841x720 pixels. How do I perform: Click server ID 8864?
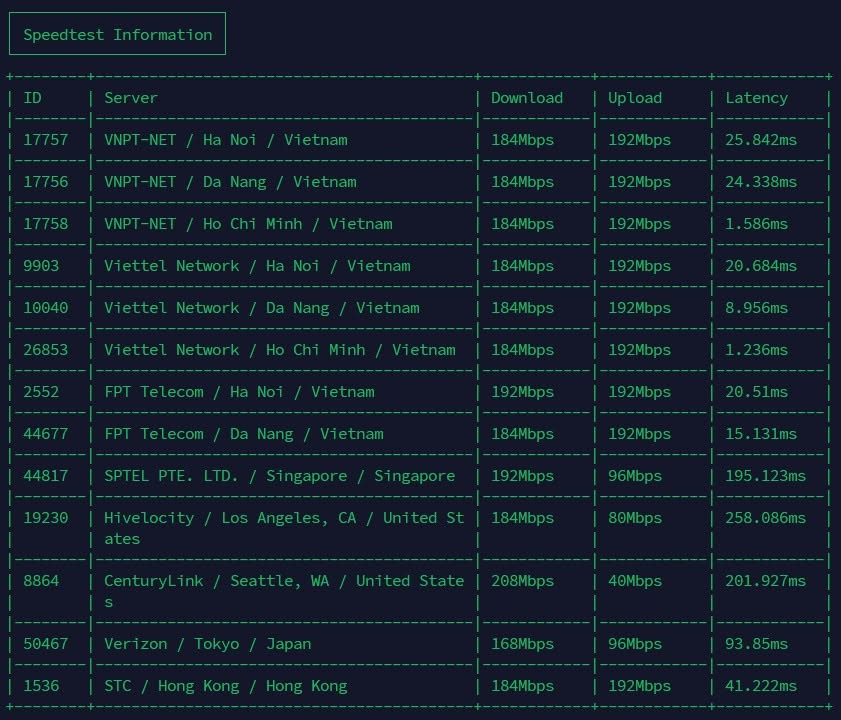click(x=41, y=581)
